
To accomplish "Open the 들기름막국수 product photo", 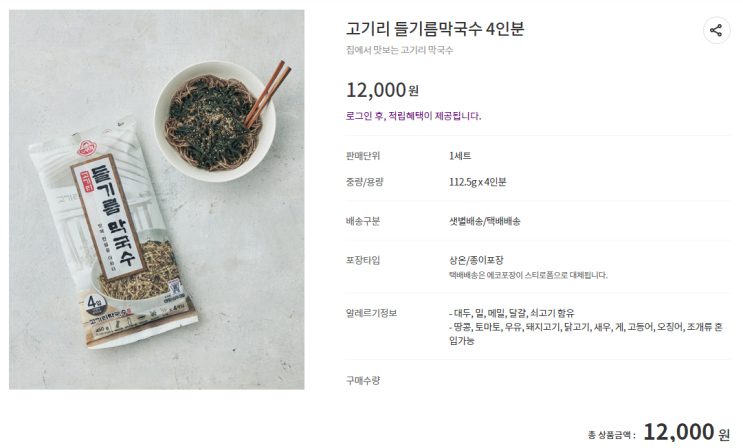I will click(x=157, y=200).
